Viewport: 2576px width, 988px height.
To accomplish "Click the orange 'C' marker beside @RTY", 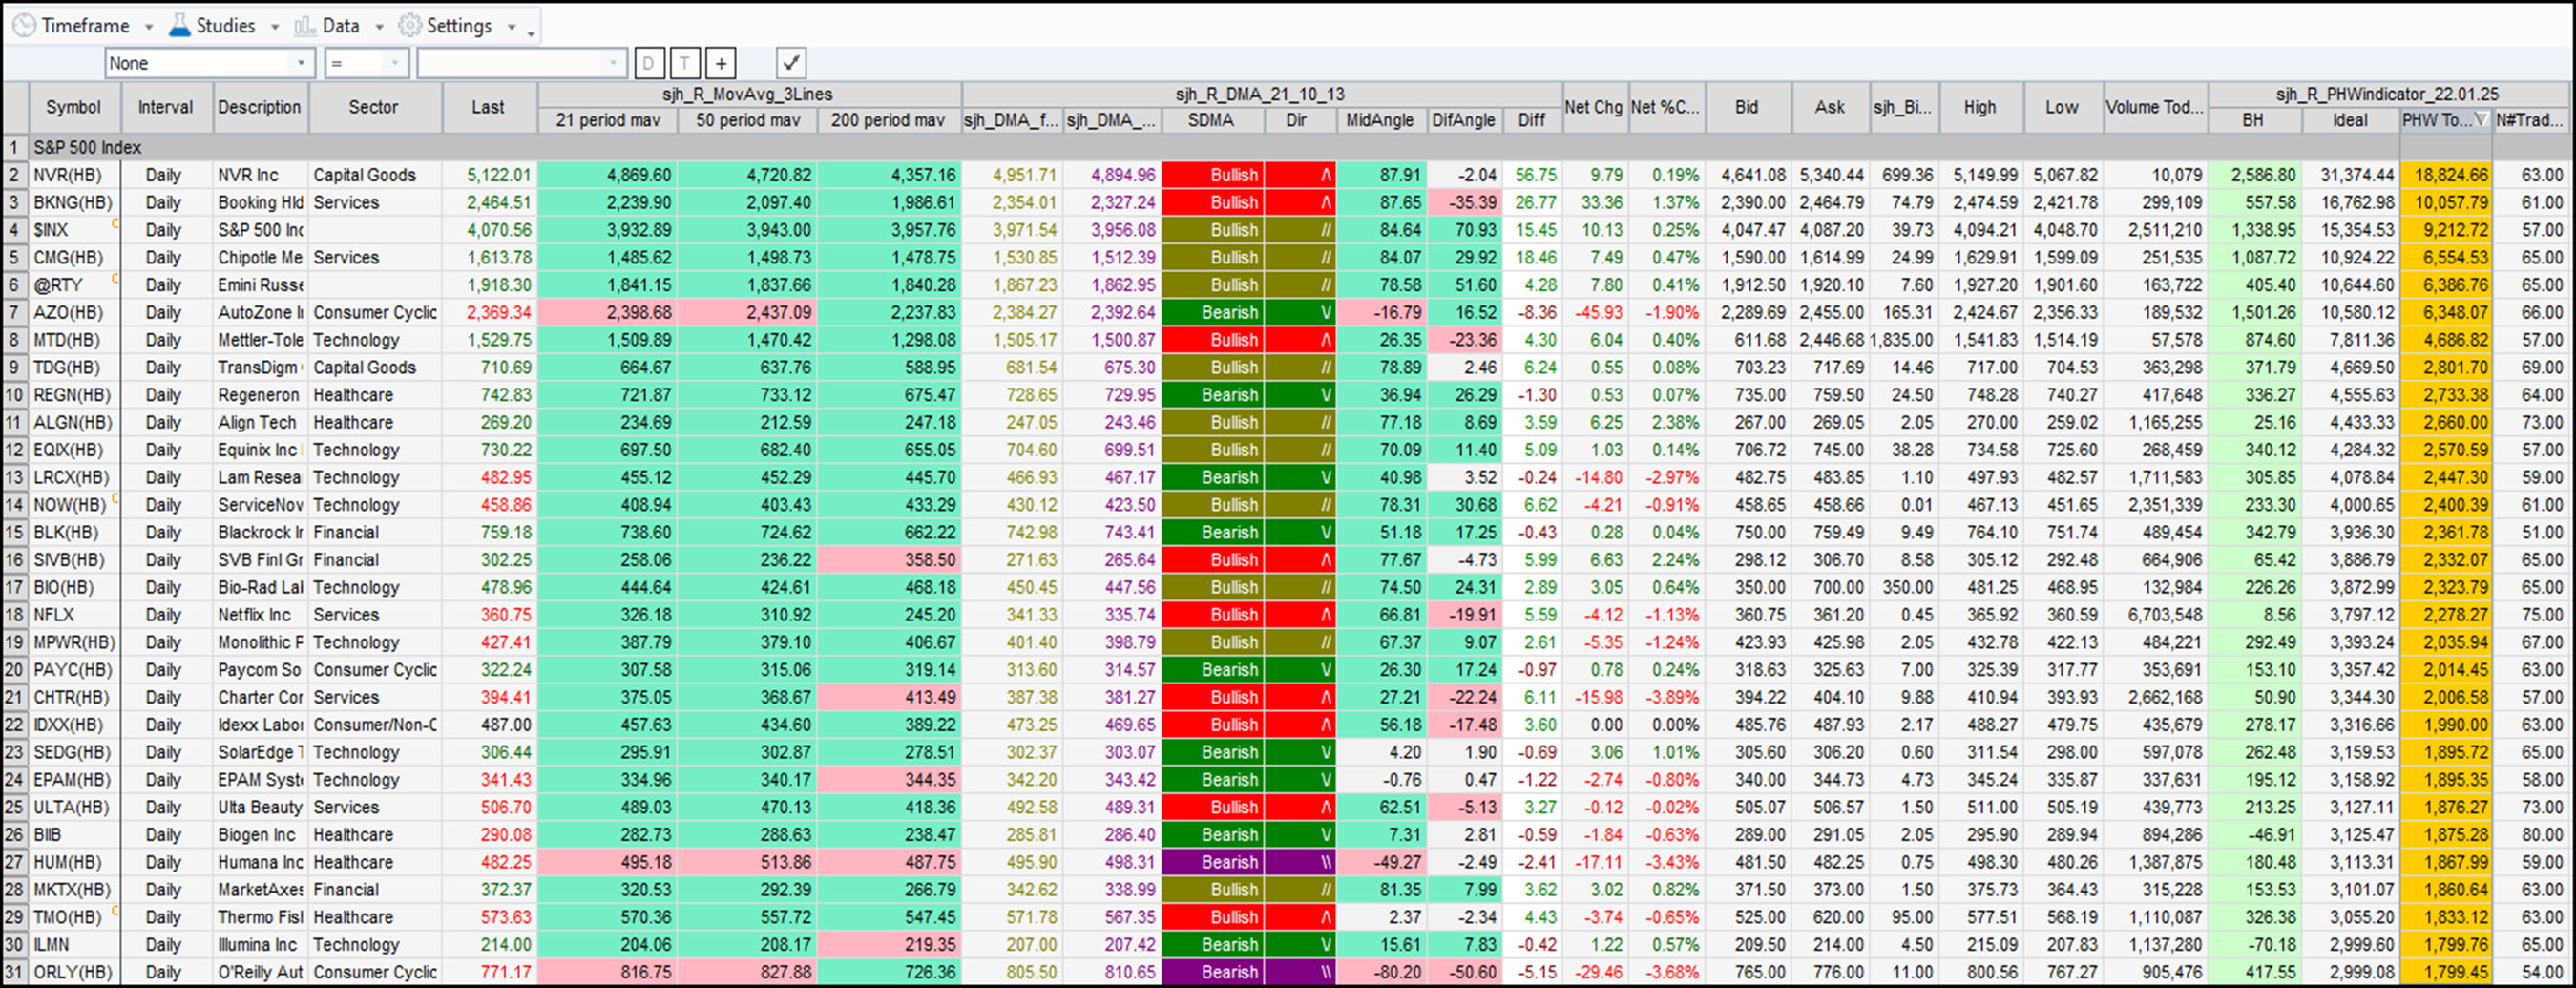I will tap(115, 279).
